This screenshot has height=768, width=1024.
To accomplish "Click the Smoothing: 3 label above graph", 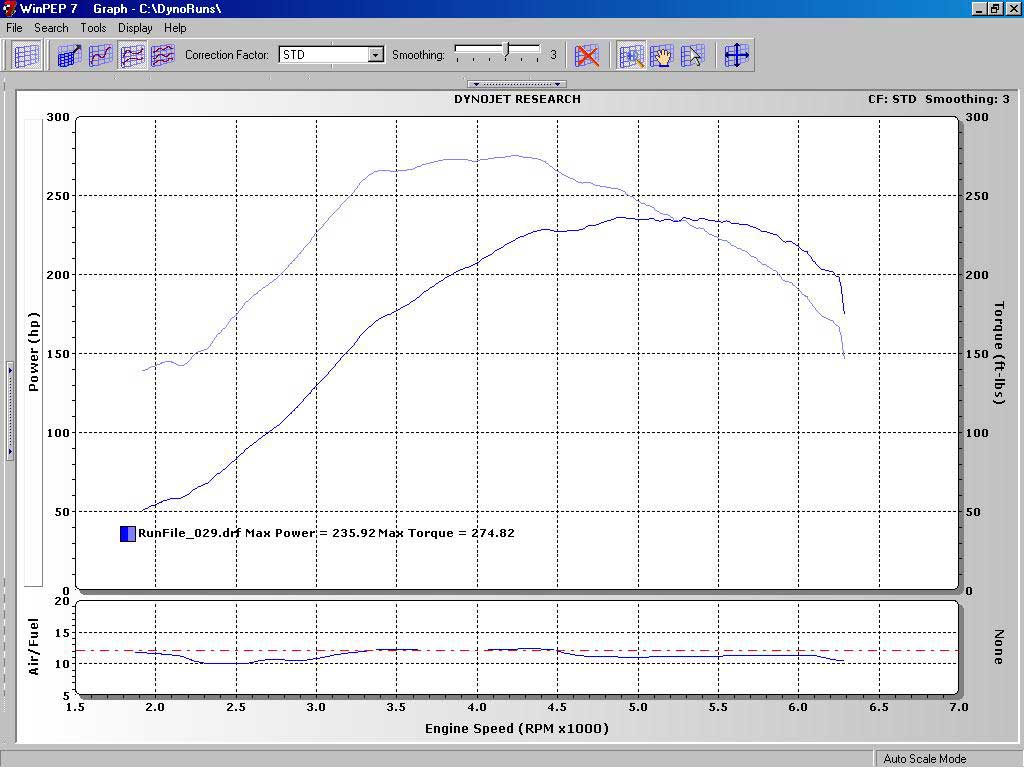I will pyautogui.click(x=967, y=99).
